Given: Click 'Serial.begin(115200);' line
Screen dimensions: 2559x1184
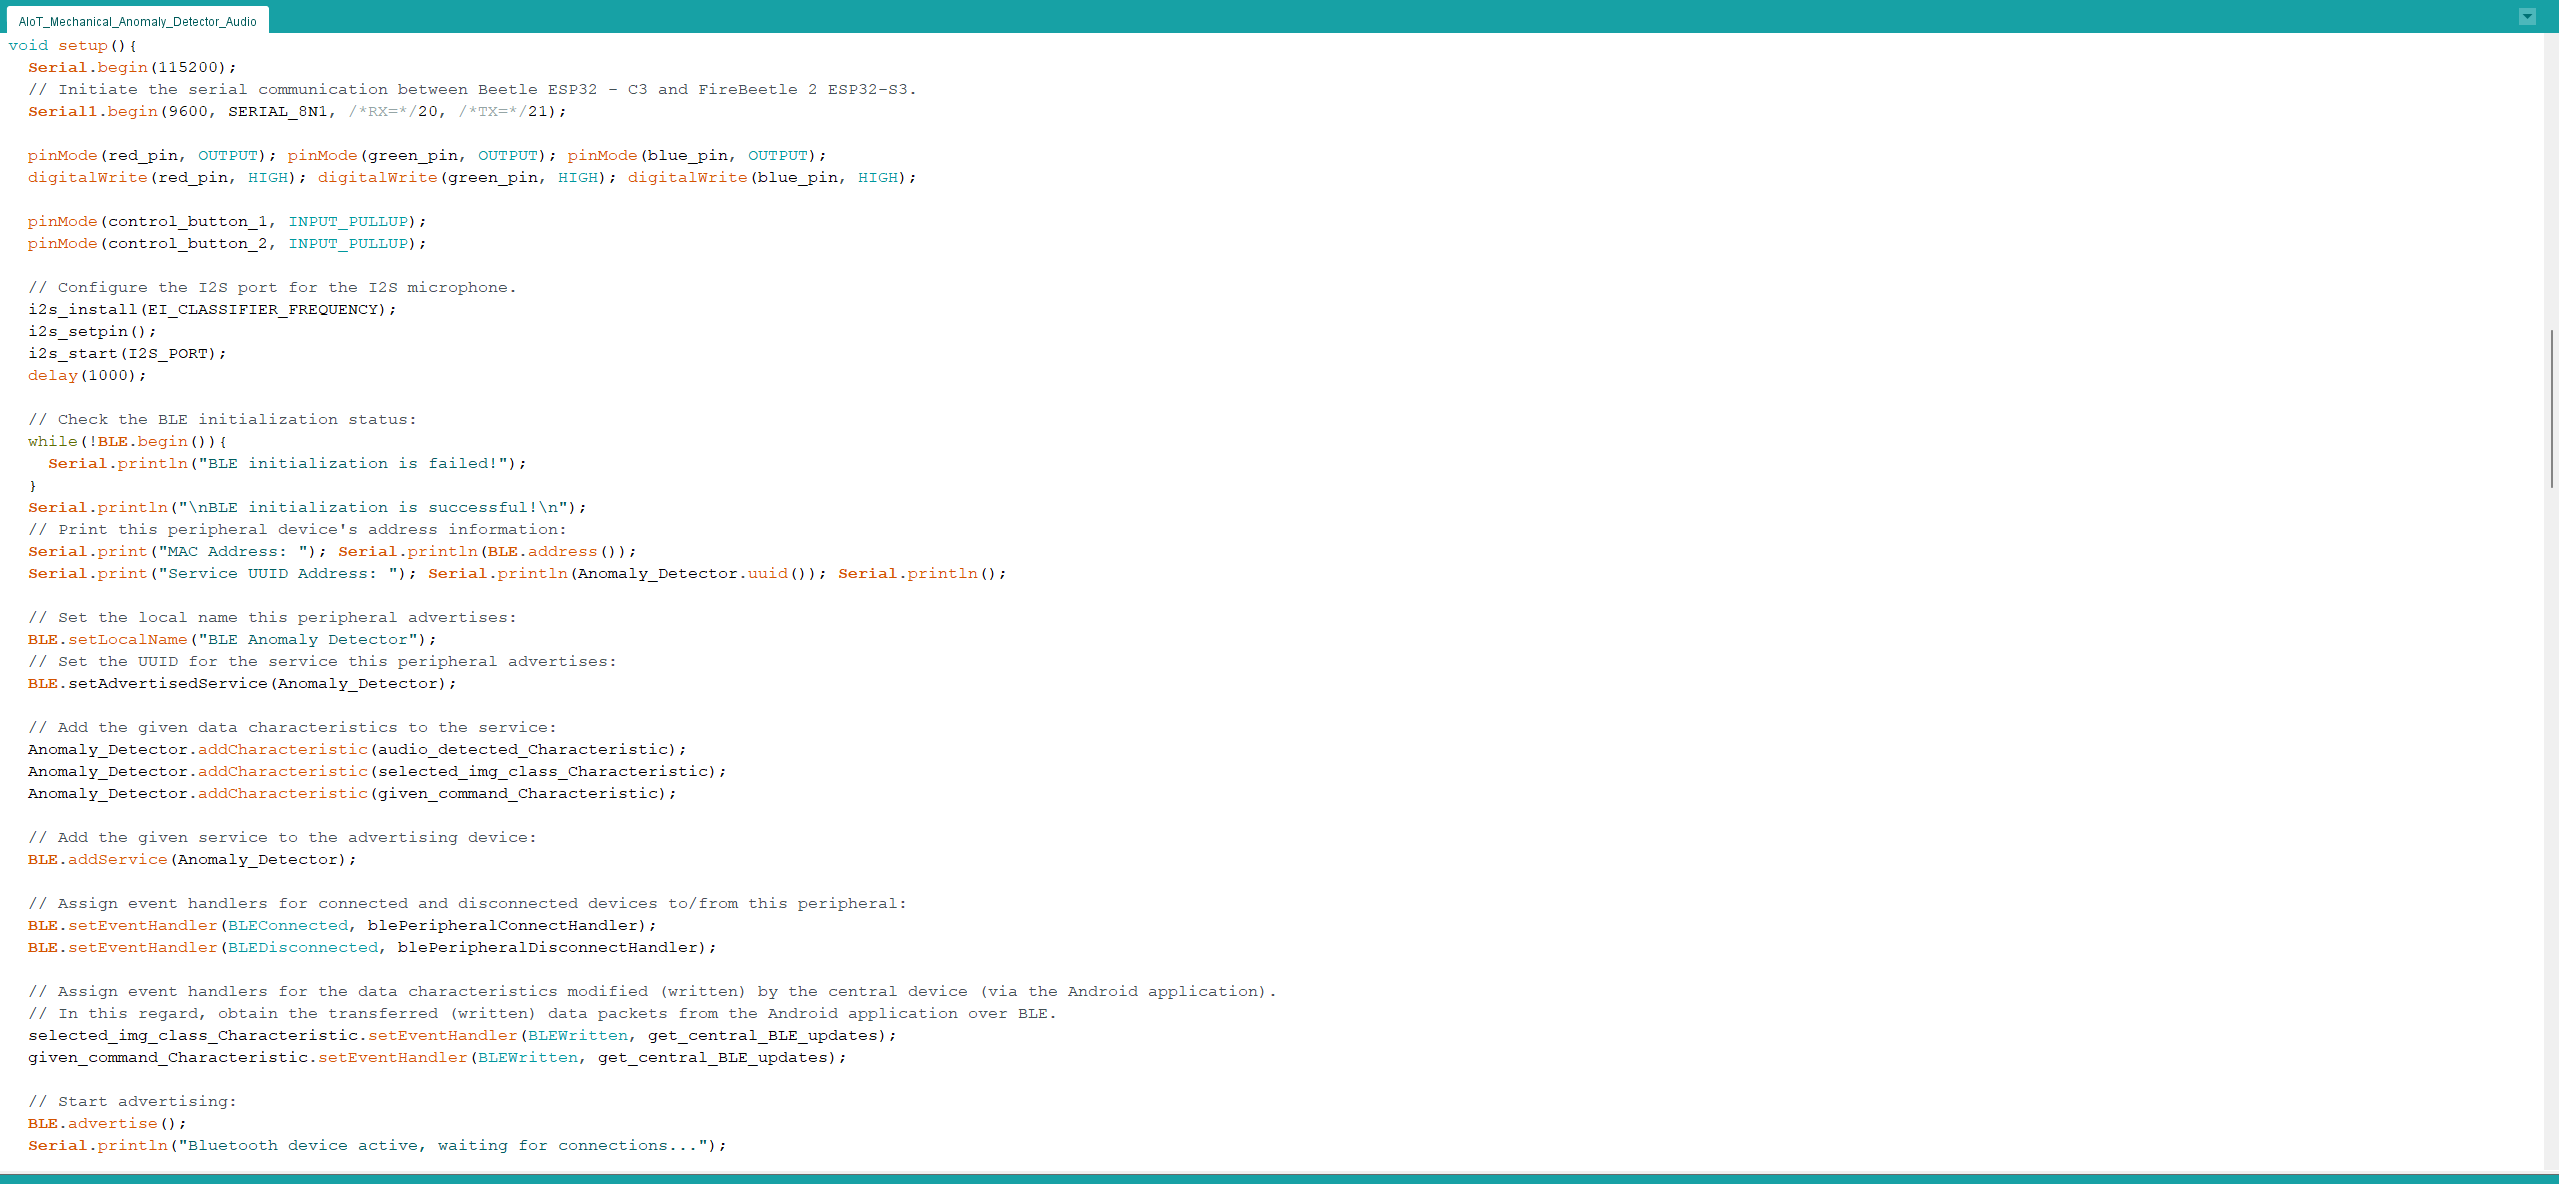Looking at the screenshot, I should 132,67.
